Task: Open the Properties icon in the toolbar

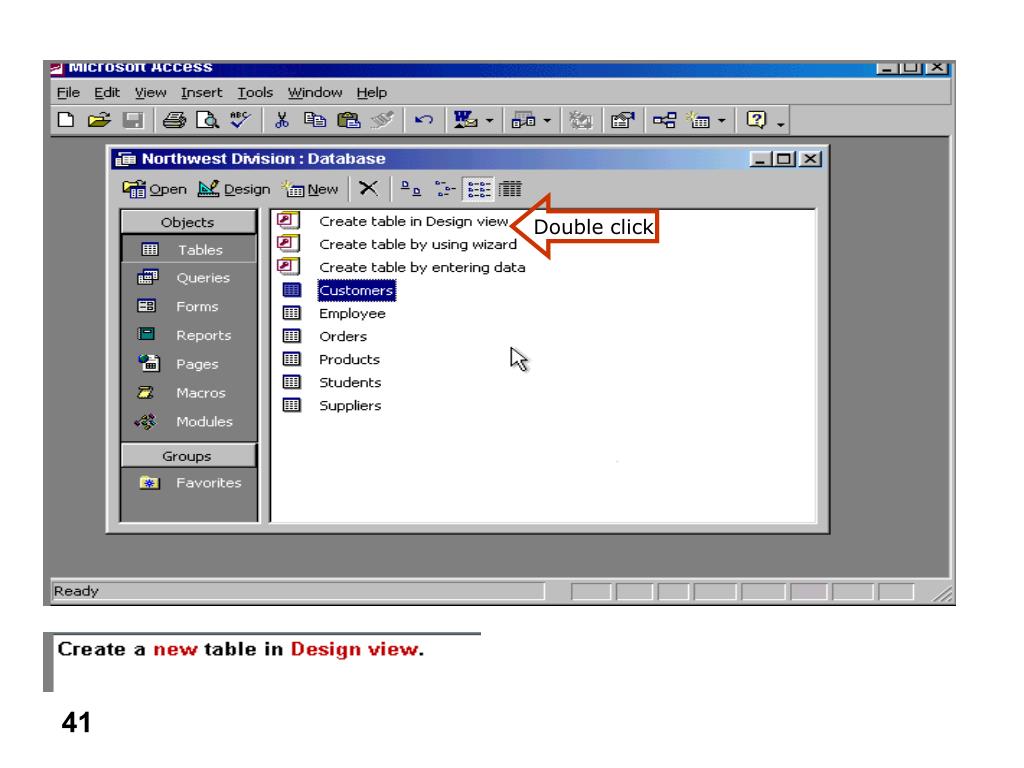Action: click(x=622, y=120)
